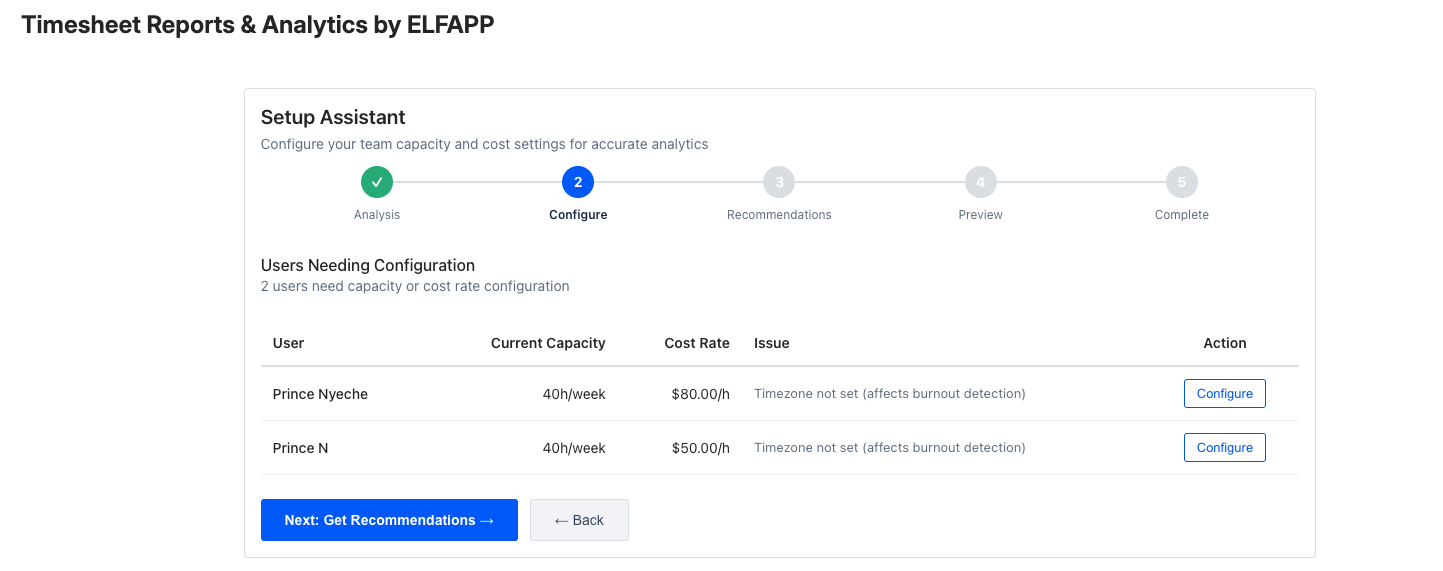Click the Preview step label
Image resolution: width=1443 pixels, height=571 pixels.
coord(981,215)
